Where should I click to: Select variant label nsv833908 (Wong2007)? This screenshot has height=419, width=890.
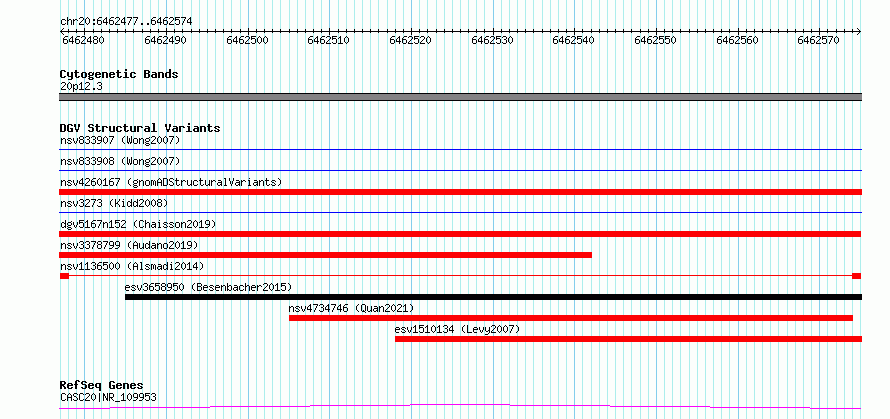tap(120, 161)
